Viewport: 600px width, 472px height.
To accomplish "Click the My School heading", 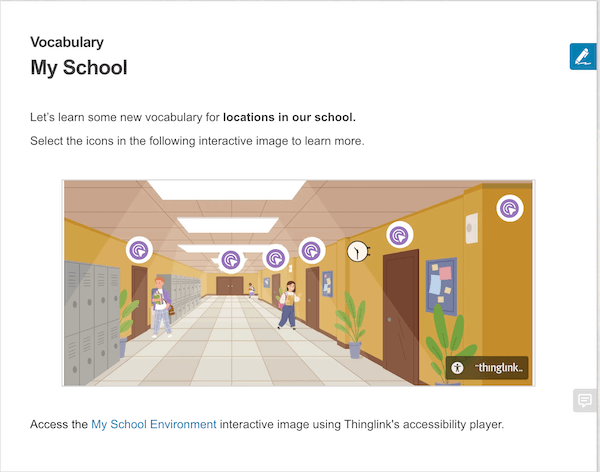I will point(79,69).
